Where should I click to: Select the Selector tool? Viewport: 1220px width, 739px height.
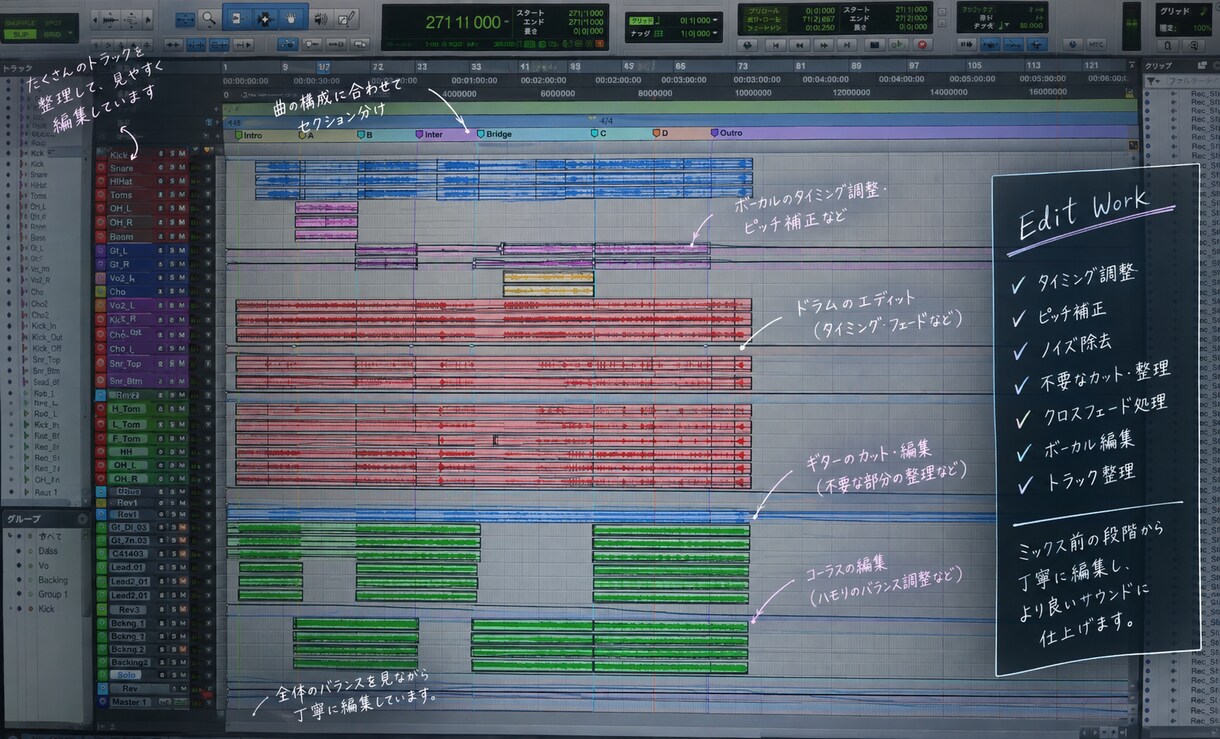[x=265, y=18]
